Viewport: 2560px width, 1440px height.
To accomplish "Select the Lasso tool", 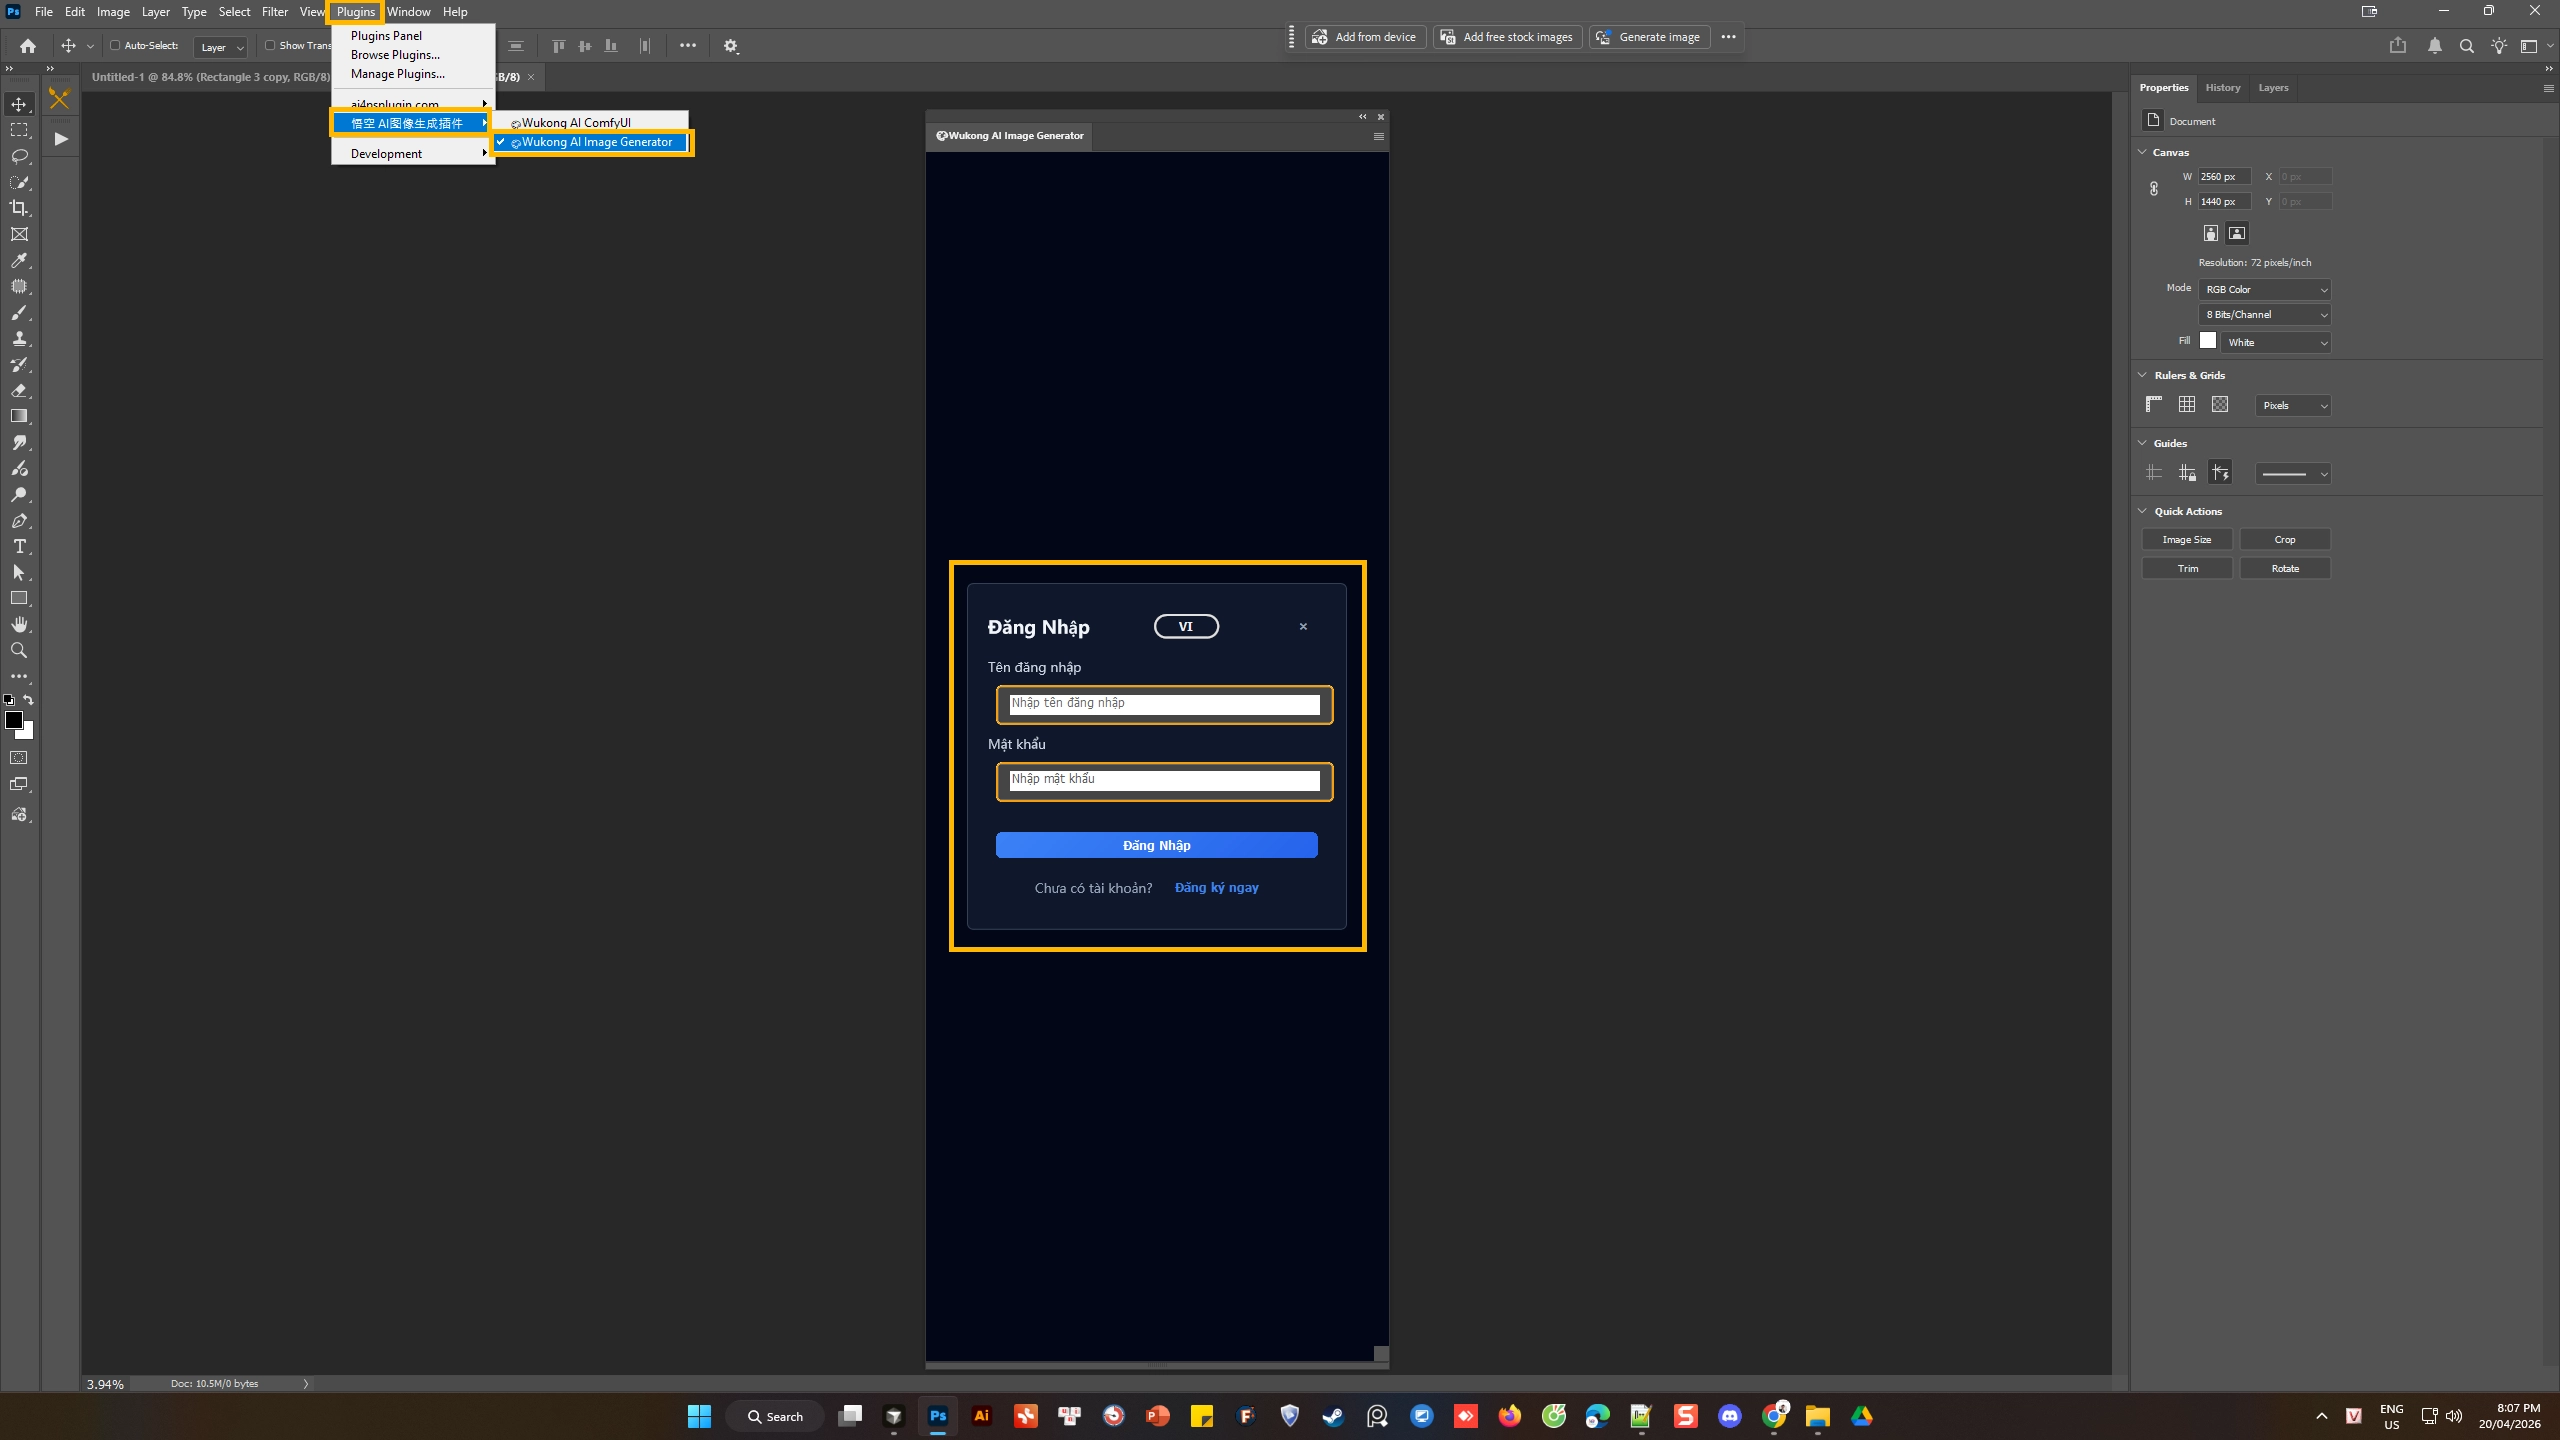I will point(19,156).
